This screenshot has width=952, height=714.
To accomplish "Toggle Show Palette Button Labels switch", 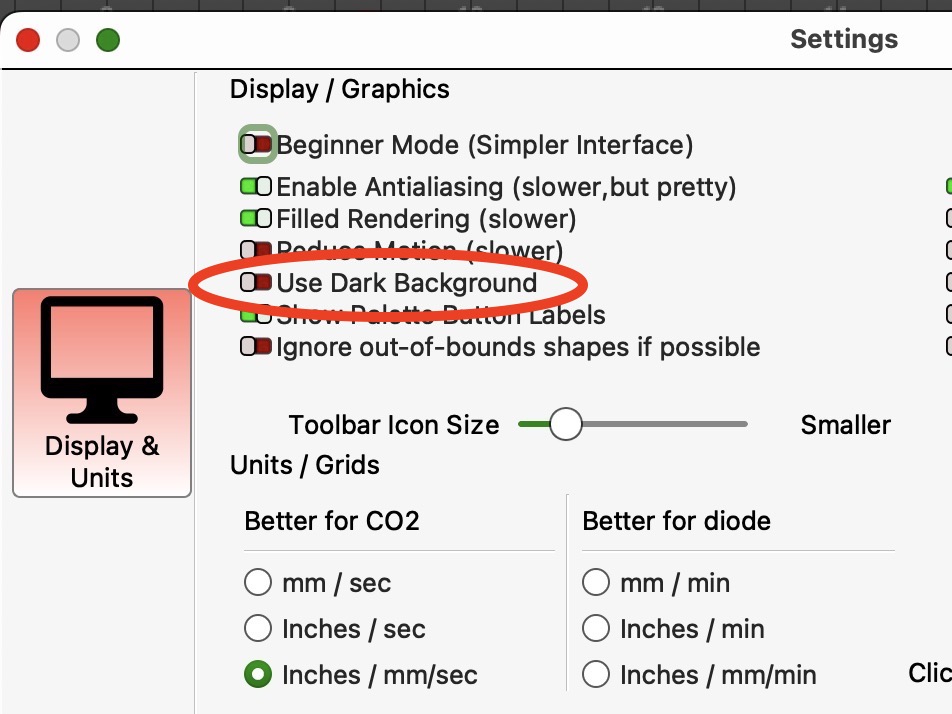I will (256, 316).
